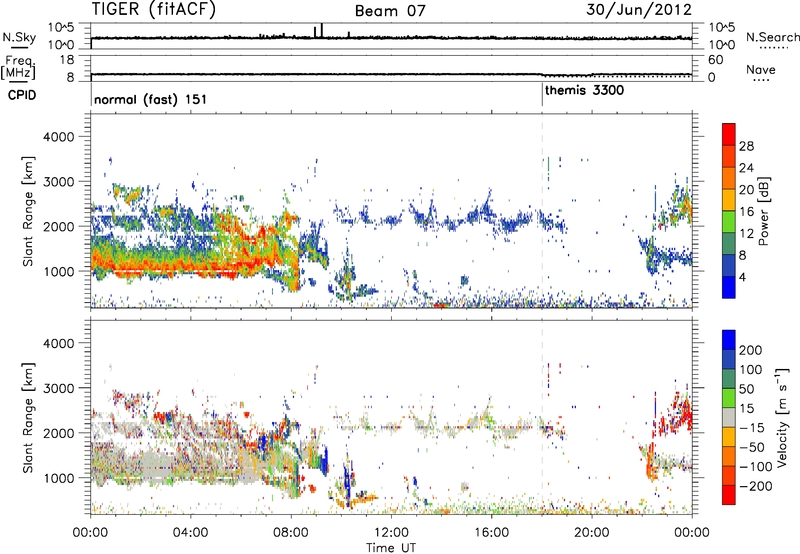Click the '60' tick of the Nave axis

point(715,60)
